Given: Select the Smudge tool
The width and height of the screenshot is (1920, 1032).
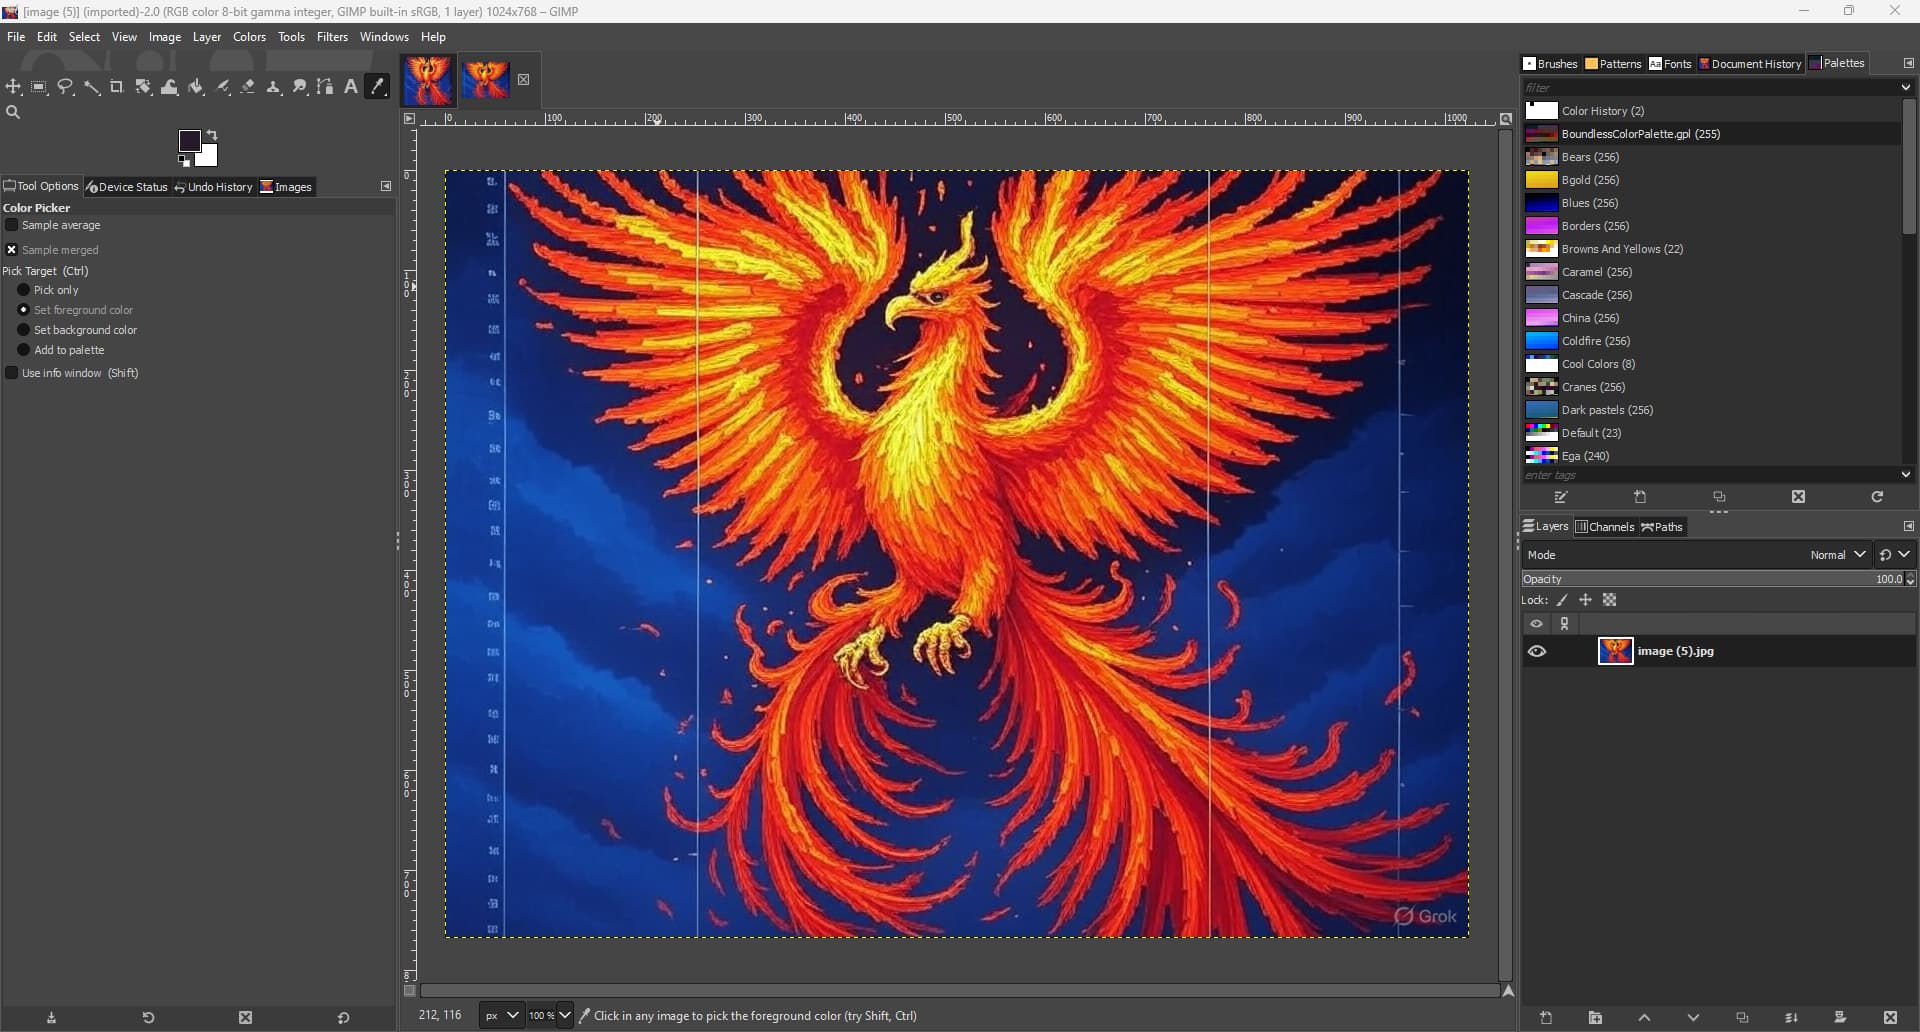Looking at the screenshot, I should 299,87.
